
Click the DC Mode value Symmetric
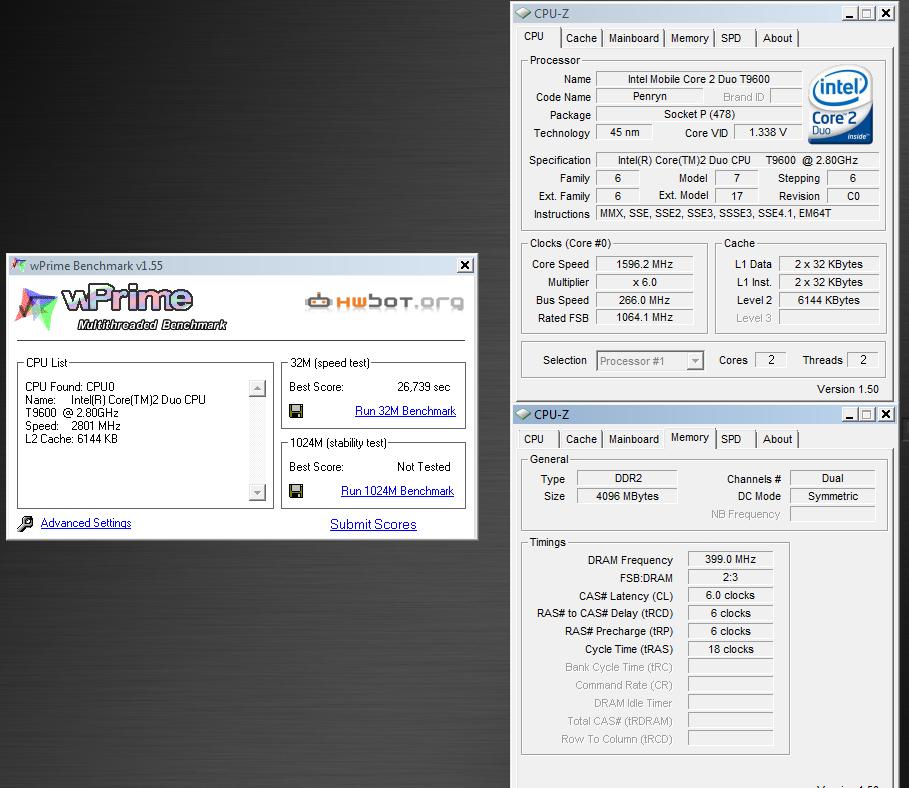(832, 496)
